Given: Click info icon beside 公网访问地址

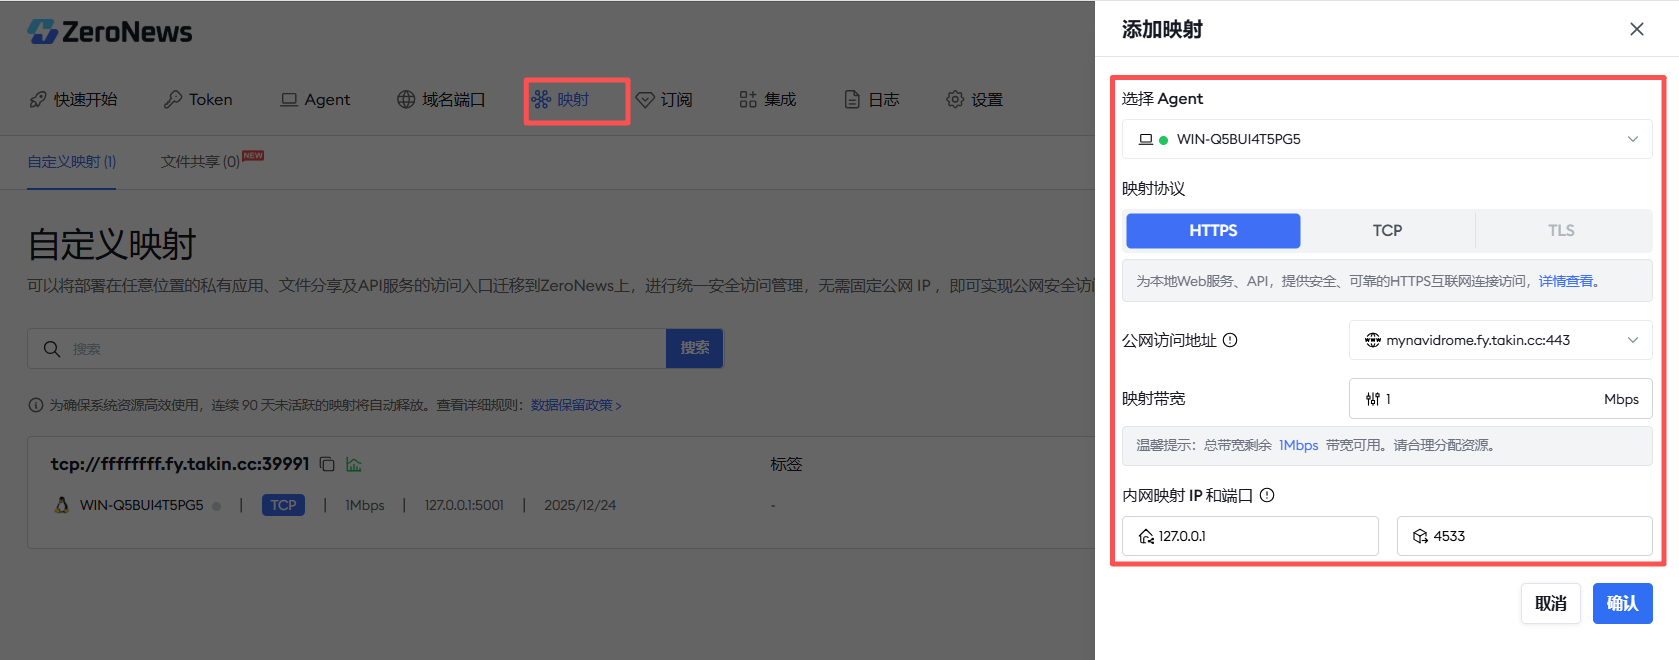Looking at the screenshot, I should [x=1230, y=340].
